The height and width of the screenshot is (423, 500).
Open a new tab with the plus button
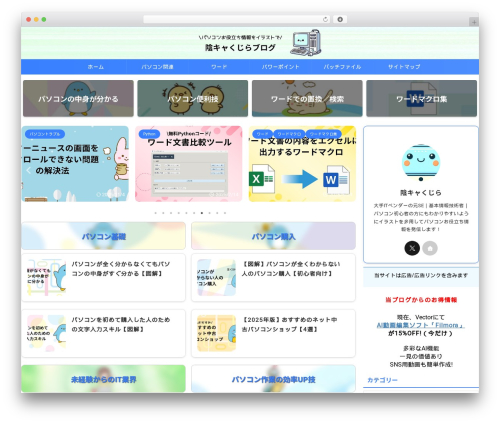[474, 22]
